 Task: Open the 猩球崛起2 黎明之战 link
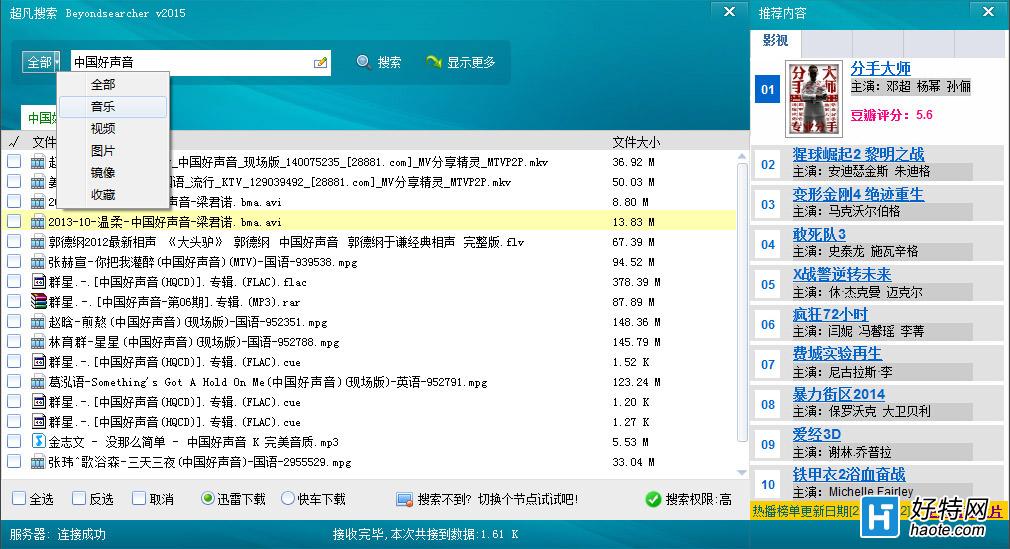pos(858,154)
